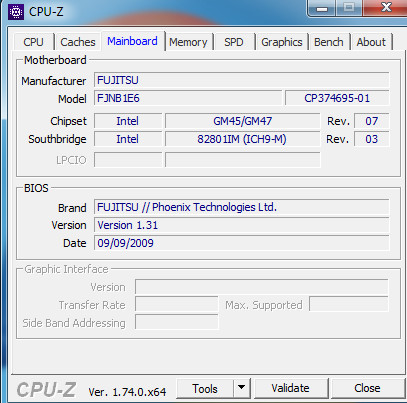
Task: Click the CP374695-01 model revision field
Action: (337, 98)
